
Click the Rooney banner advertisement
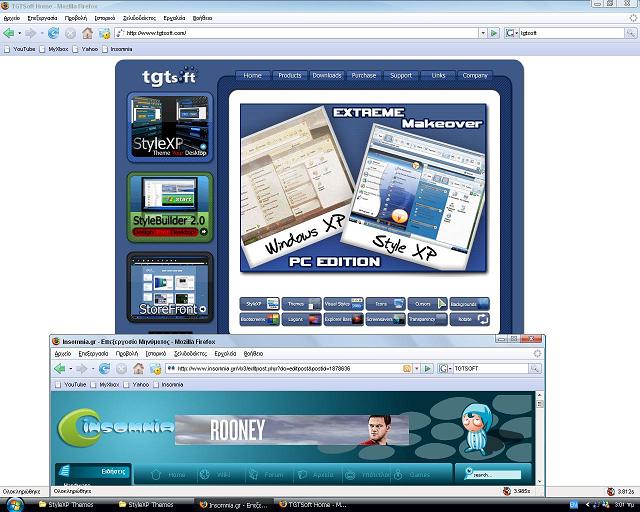[x=292, y=430]
